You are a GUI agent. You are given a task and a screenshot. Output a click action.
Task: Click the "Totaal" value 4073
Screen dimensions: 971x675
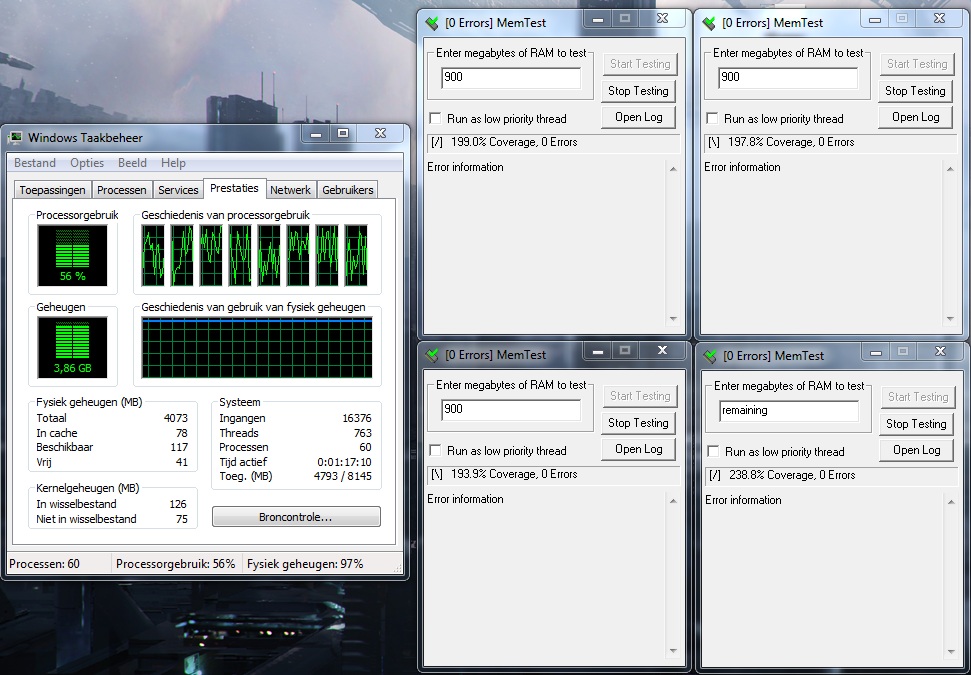point(175,419)
